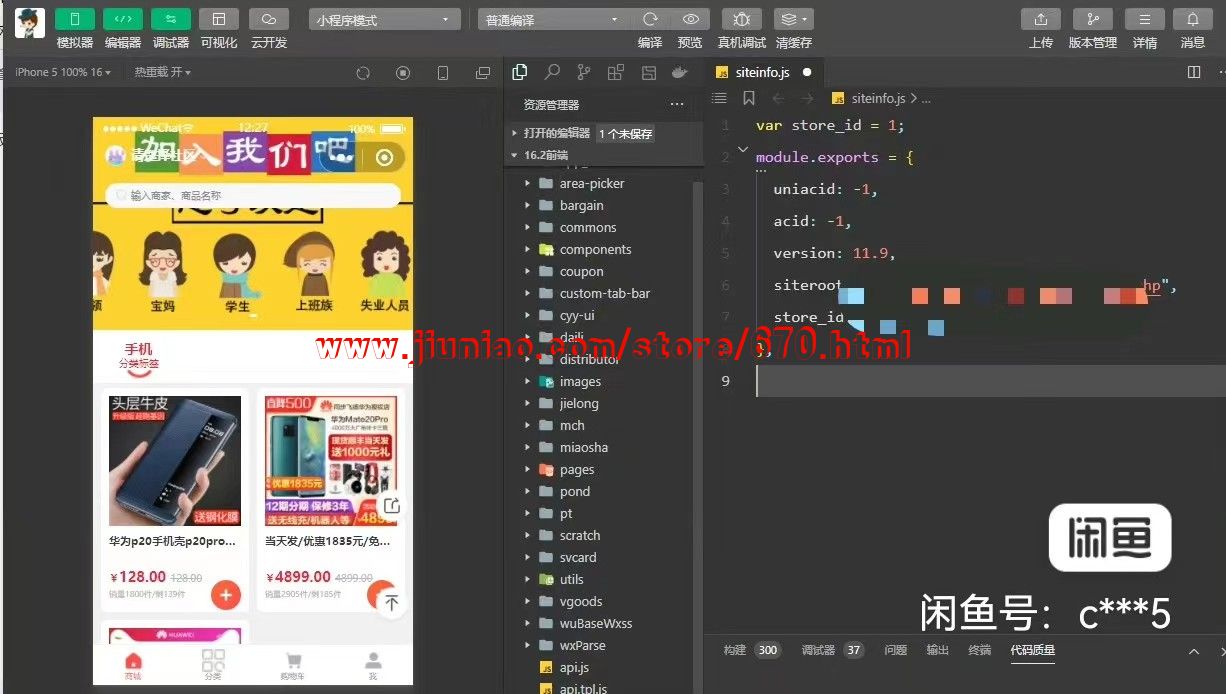Click the 华为p20 phone case product thumbnail
The height and width of the screenshot is (694, 1226).
point(175,461)
